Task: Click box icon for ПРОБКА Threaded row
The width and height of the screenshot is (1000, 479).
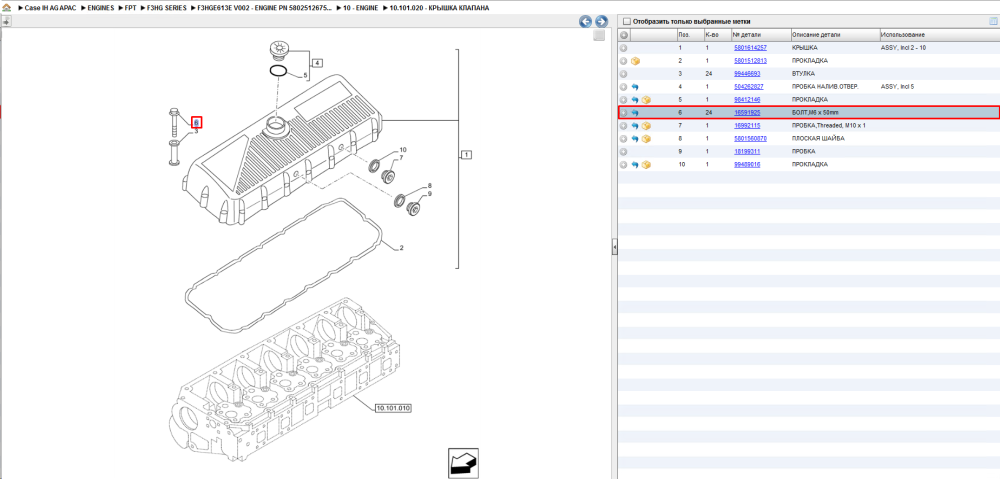Action: [x=646, y=126]
